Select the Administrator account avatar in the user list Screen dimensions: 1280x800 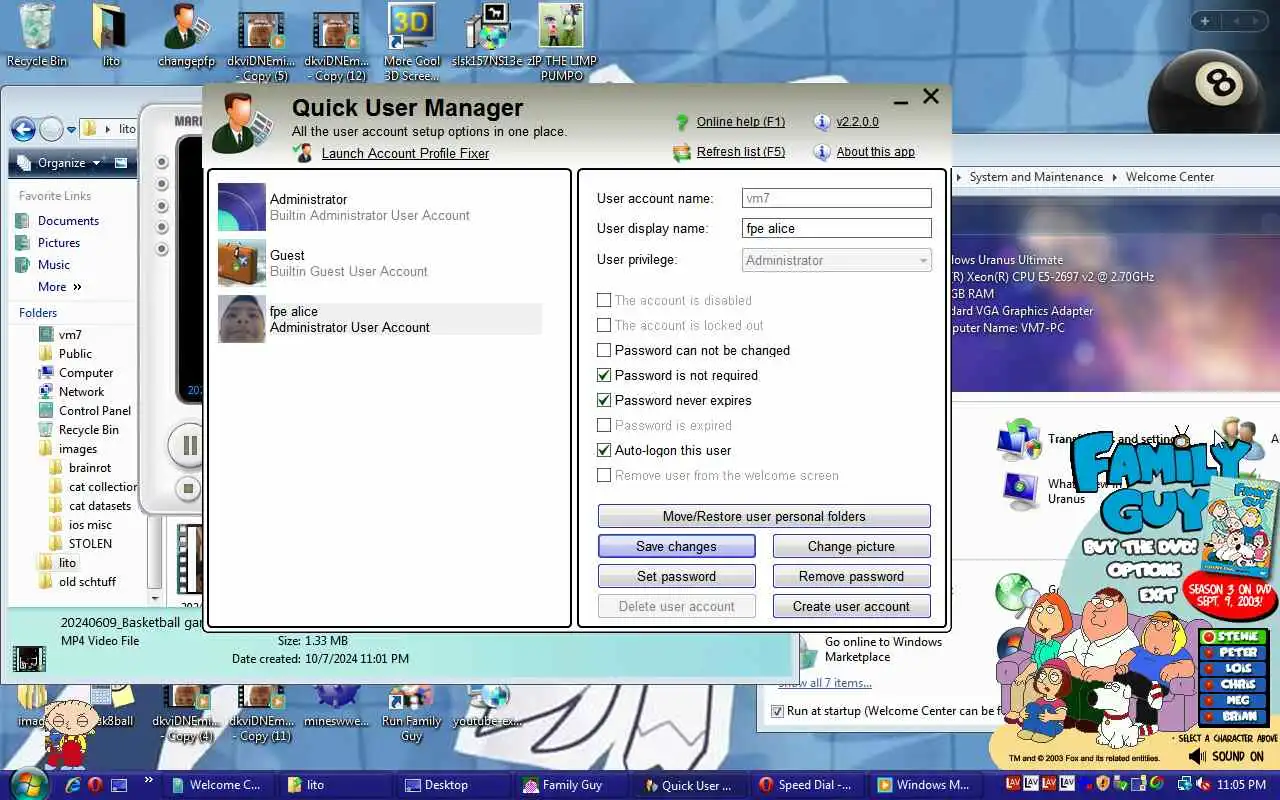pyautogui.click(x=242, y=207)
